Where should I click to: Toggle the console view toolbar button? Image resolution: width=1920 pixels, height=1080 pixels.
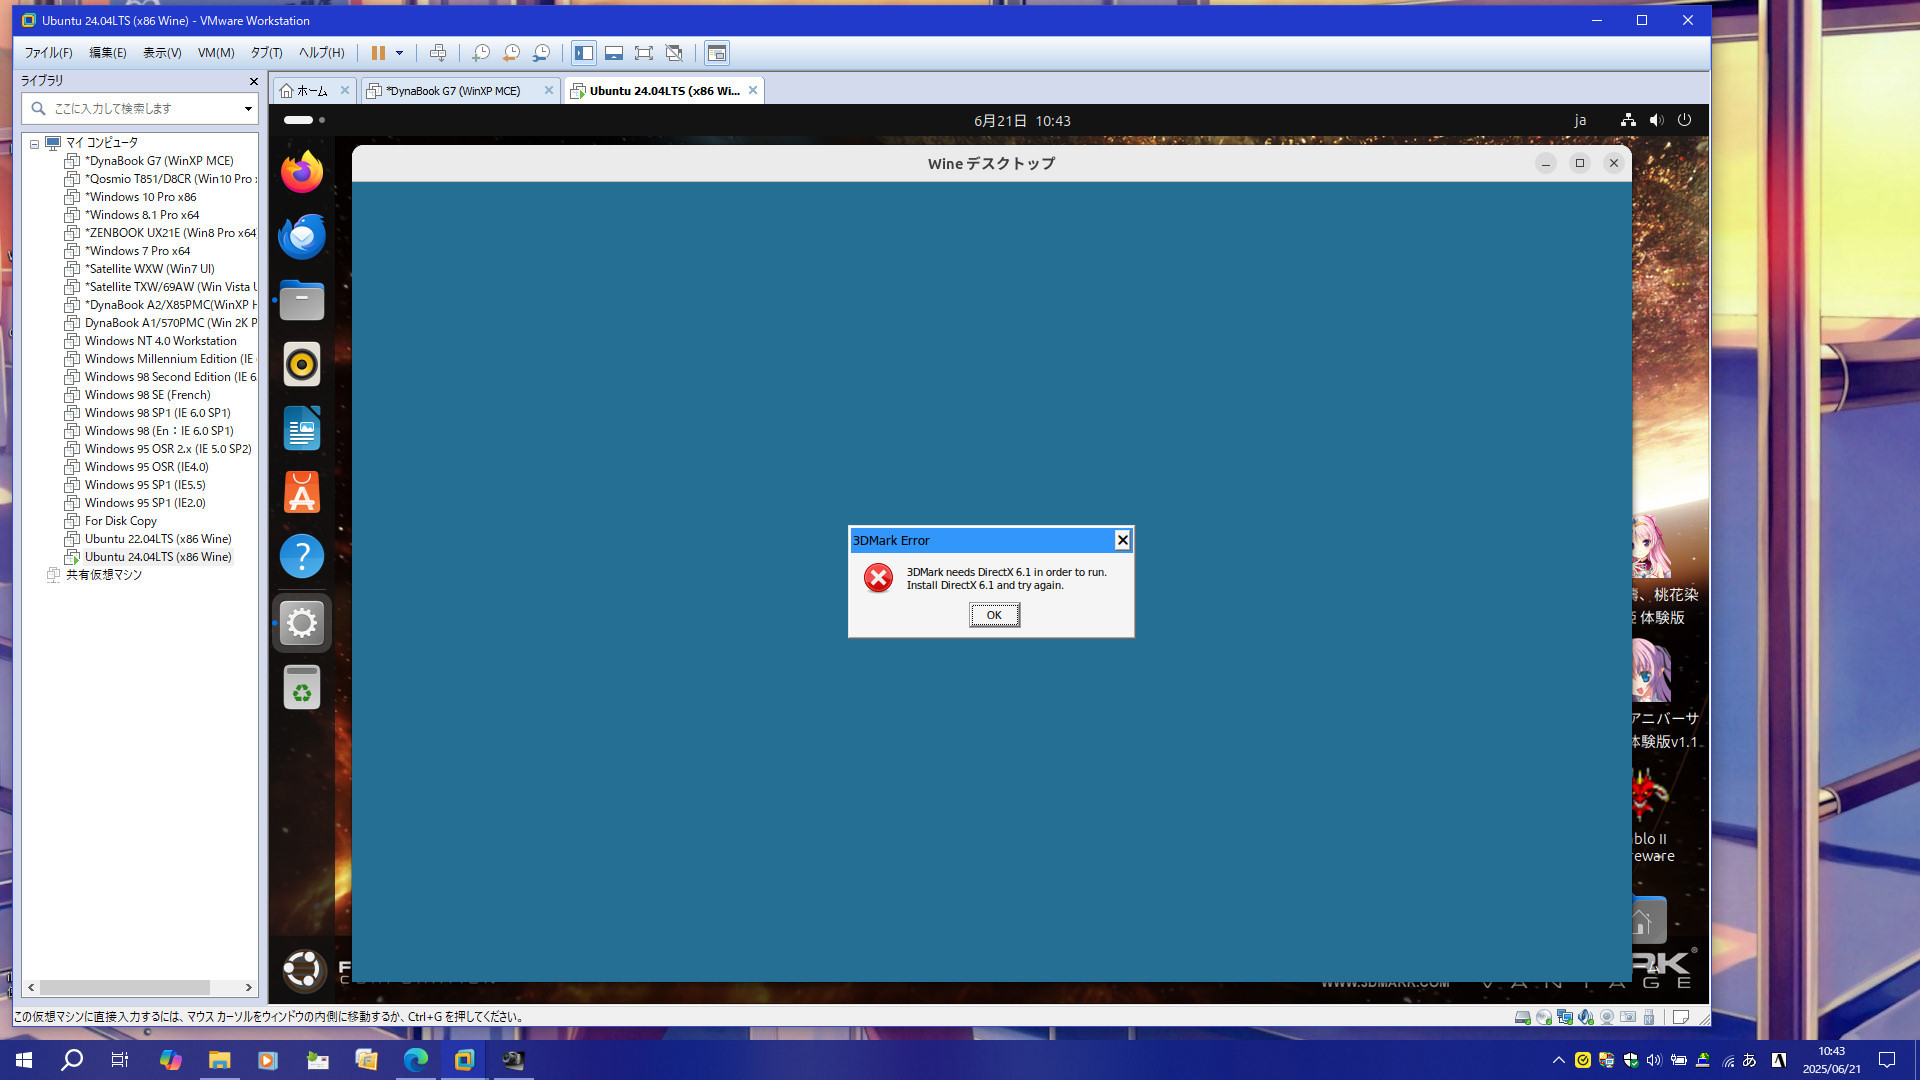click(x=717, y=53)
